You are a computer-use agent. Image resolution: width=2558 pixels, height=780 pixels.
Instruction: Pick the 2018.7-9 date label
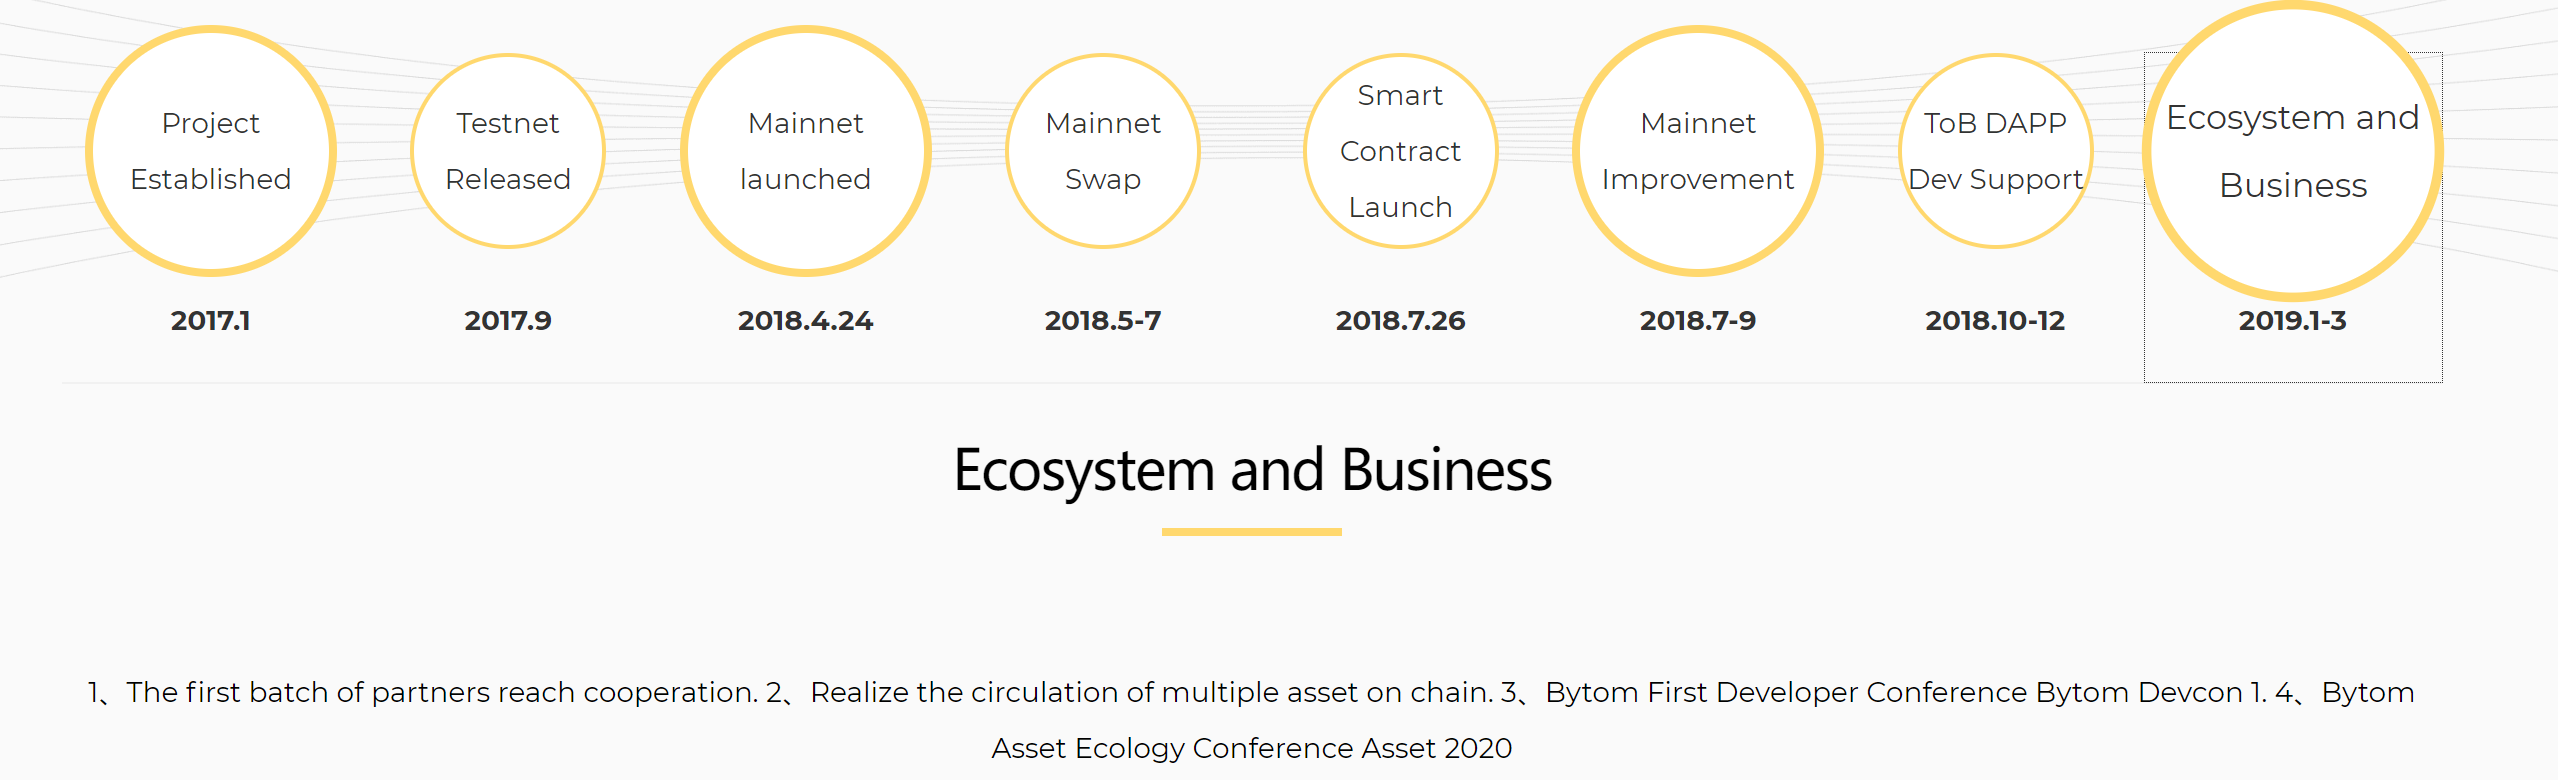(1697, 321)
